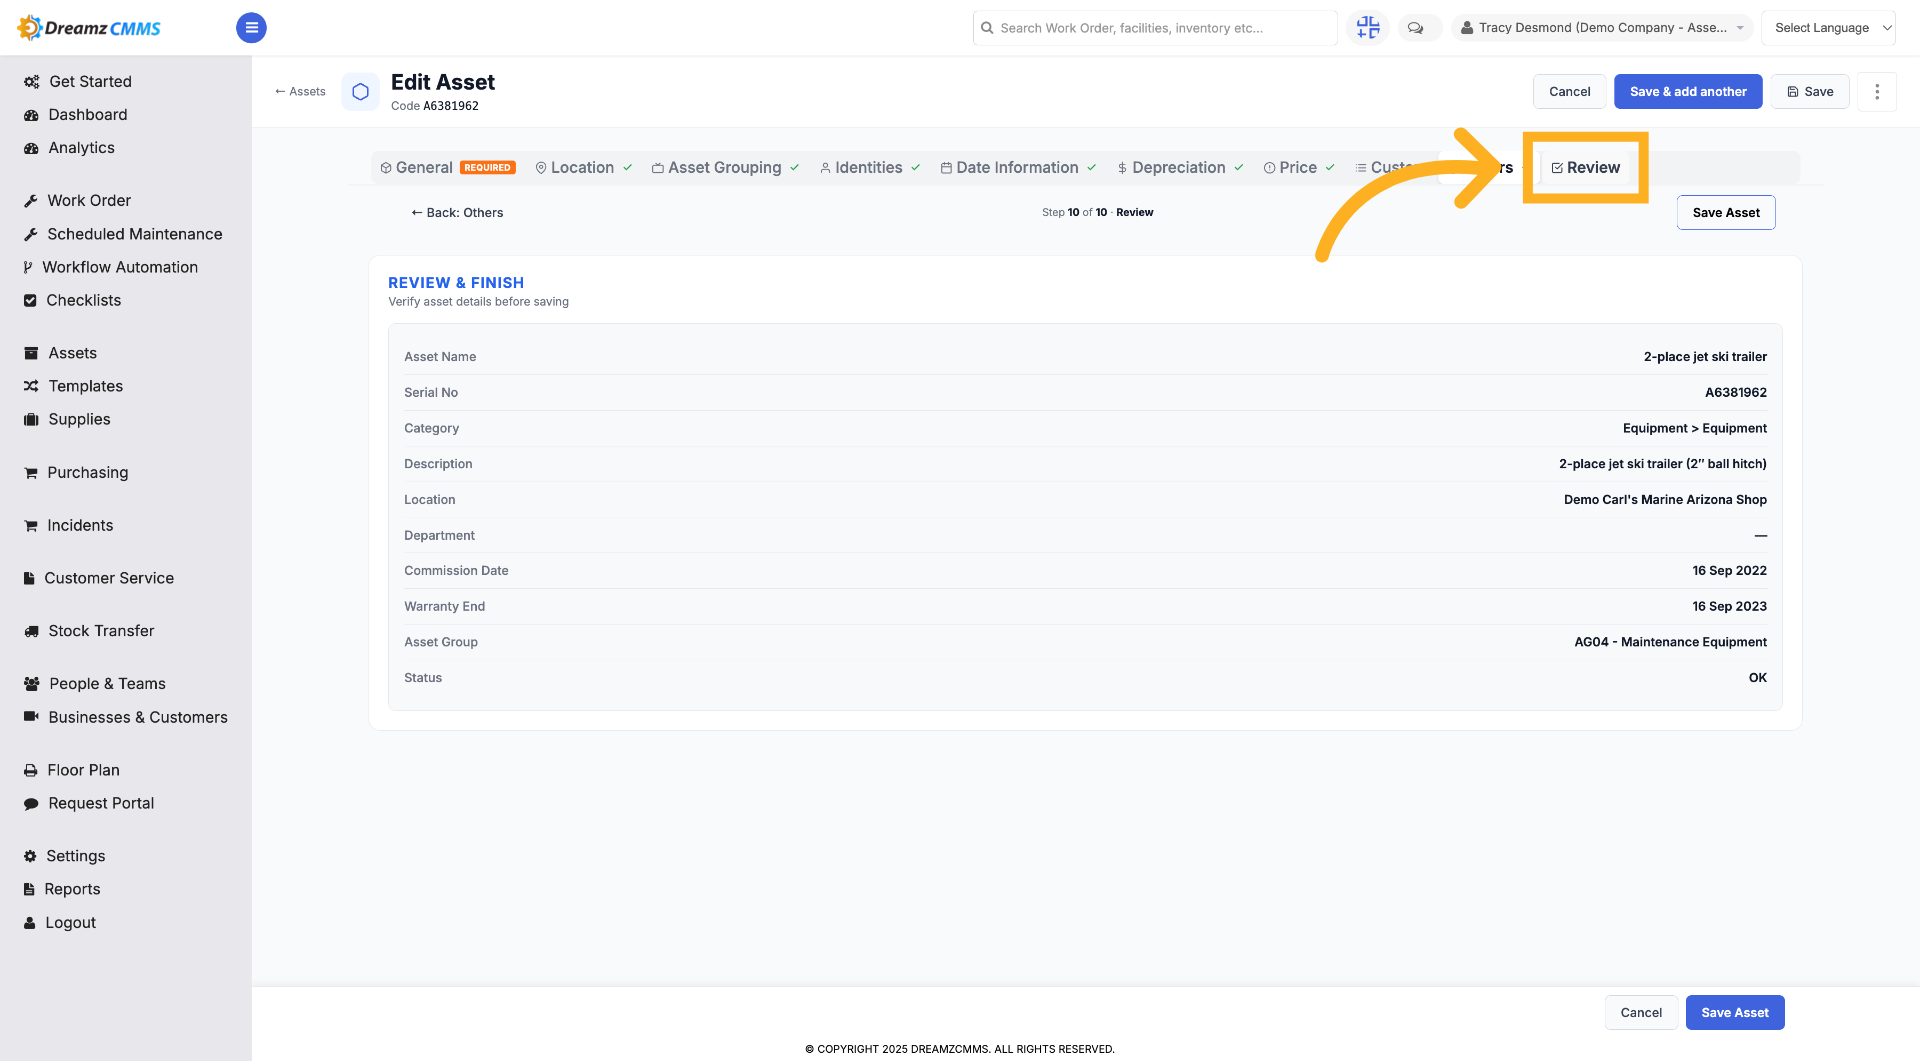Go back via Back: Others link
The image size is (1920, 1061).
point(457,213)
